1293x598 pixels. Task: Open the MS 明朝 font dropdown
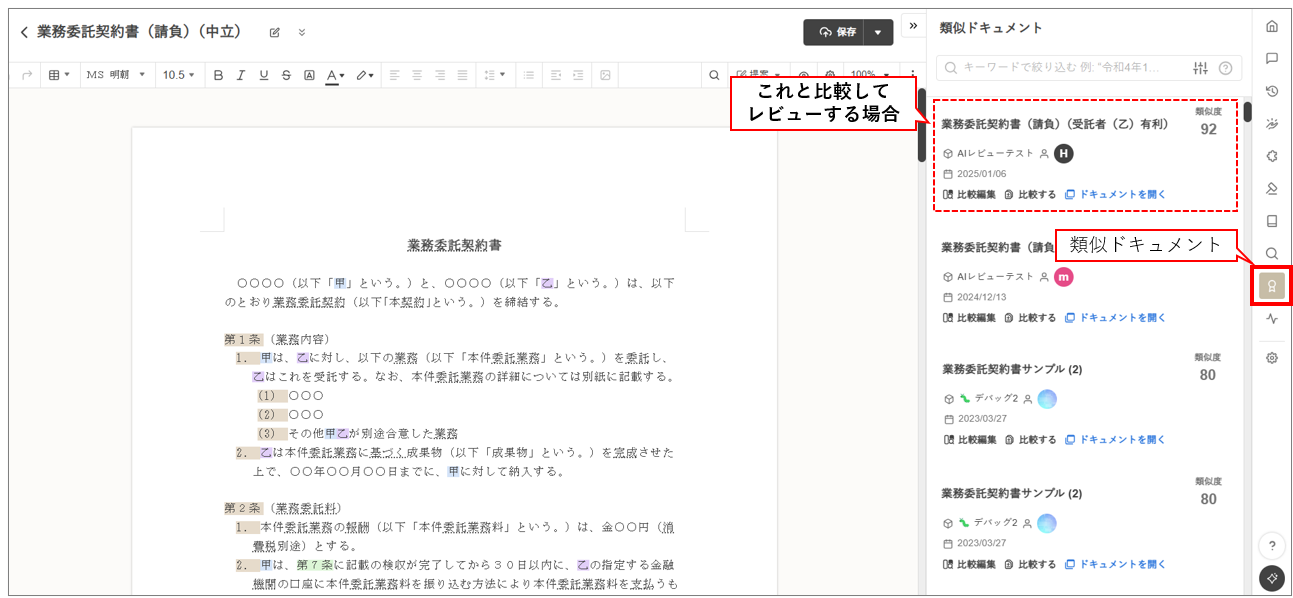[115, 75]
